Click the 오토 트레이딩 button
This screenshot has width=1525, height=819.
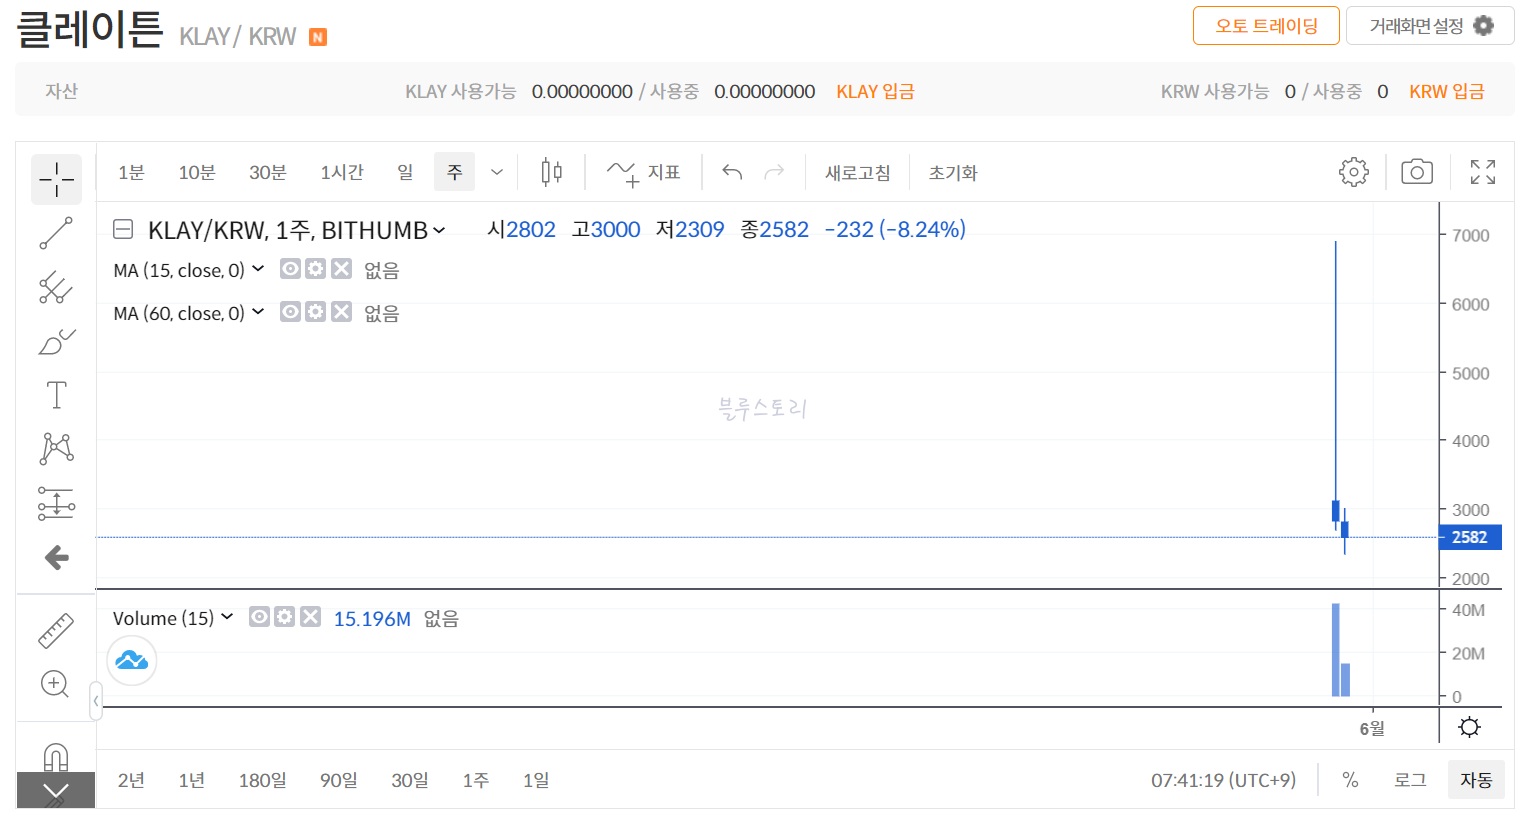click(x=1266, y=26)
